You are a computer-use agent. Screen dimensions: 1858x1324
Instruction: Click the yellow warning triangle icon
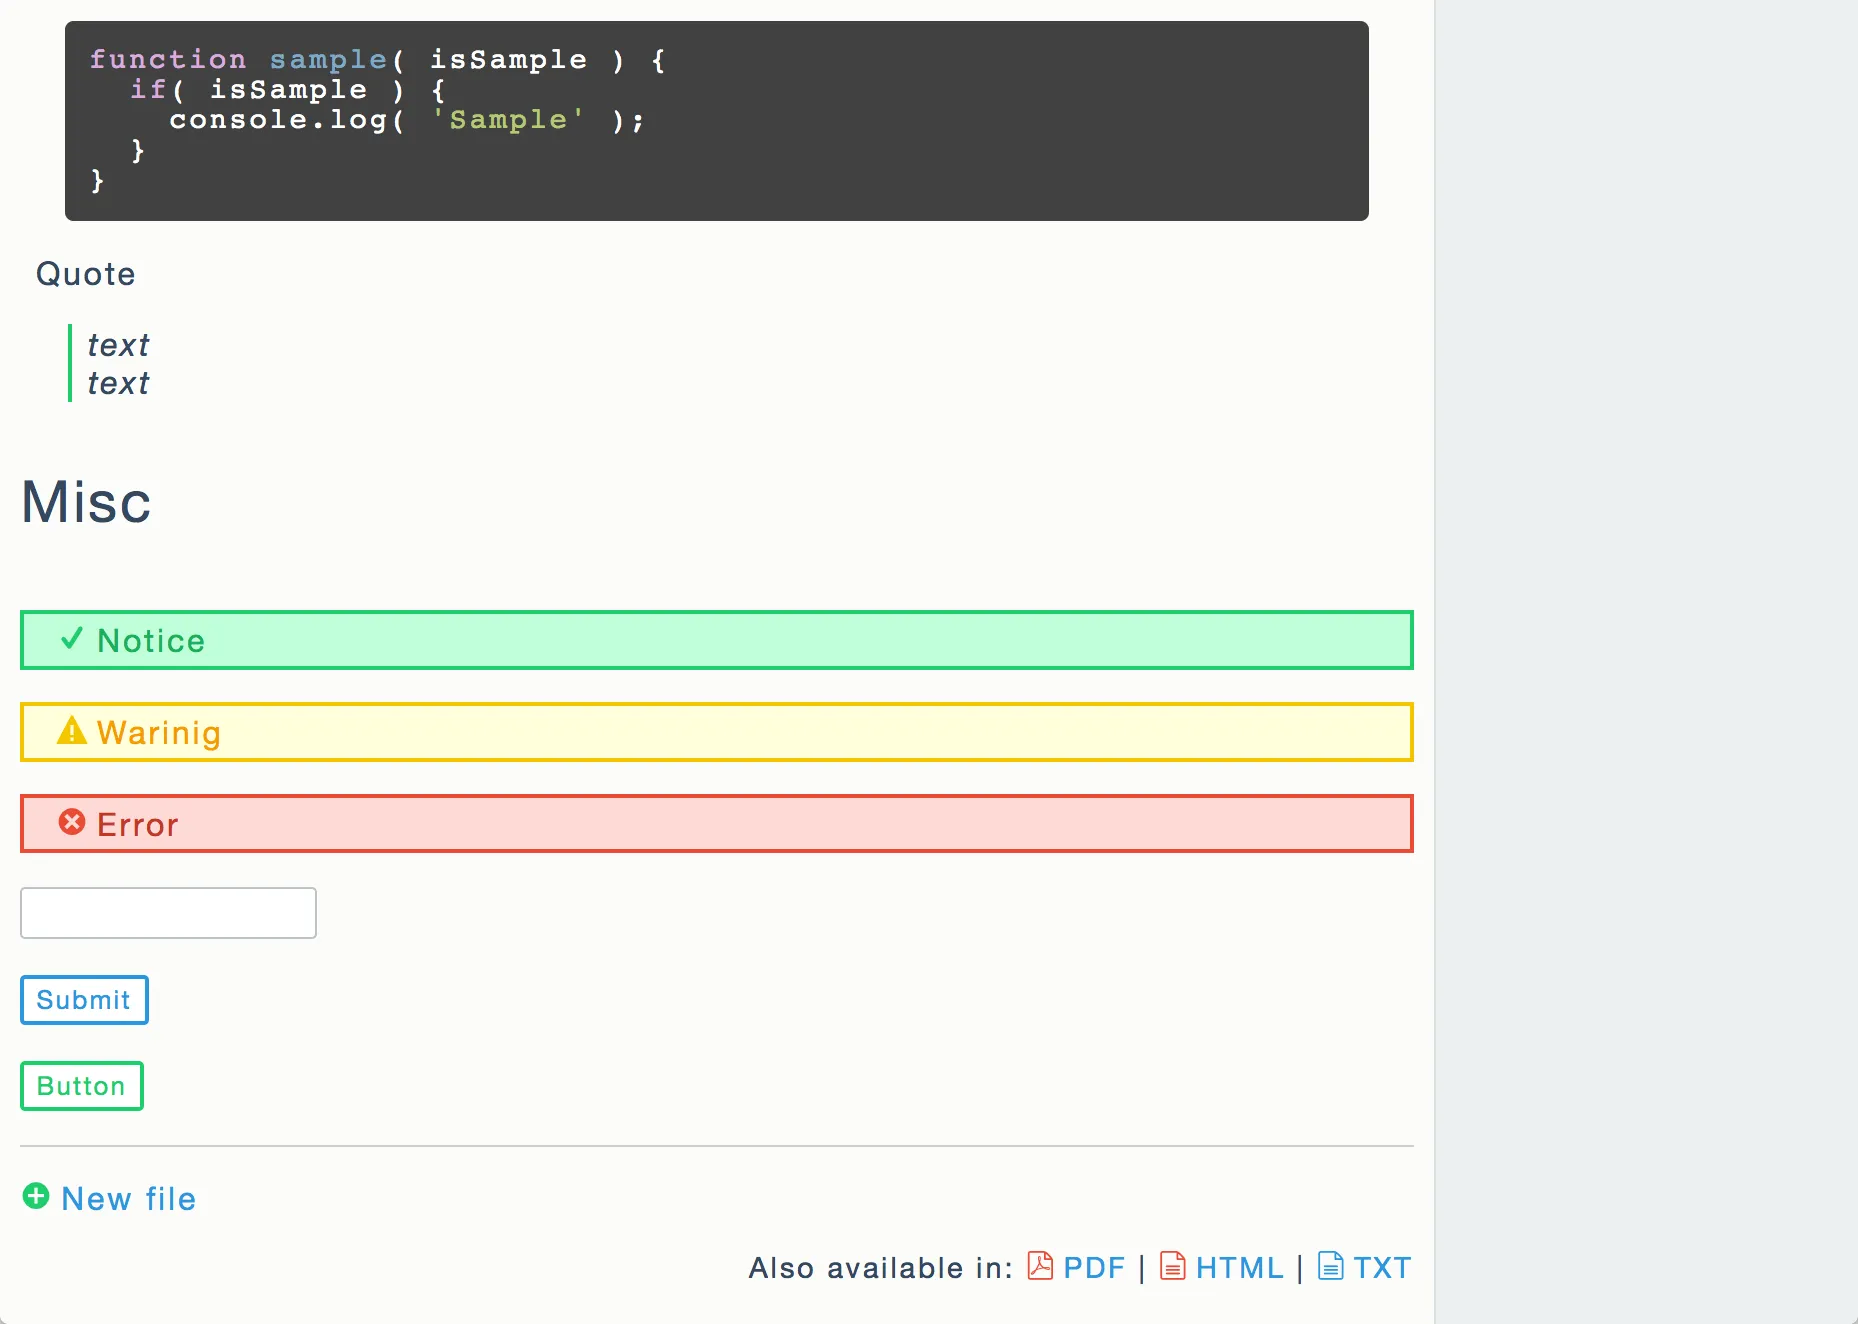point(72,731)
